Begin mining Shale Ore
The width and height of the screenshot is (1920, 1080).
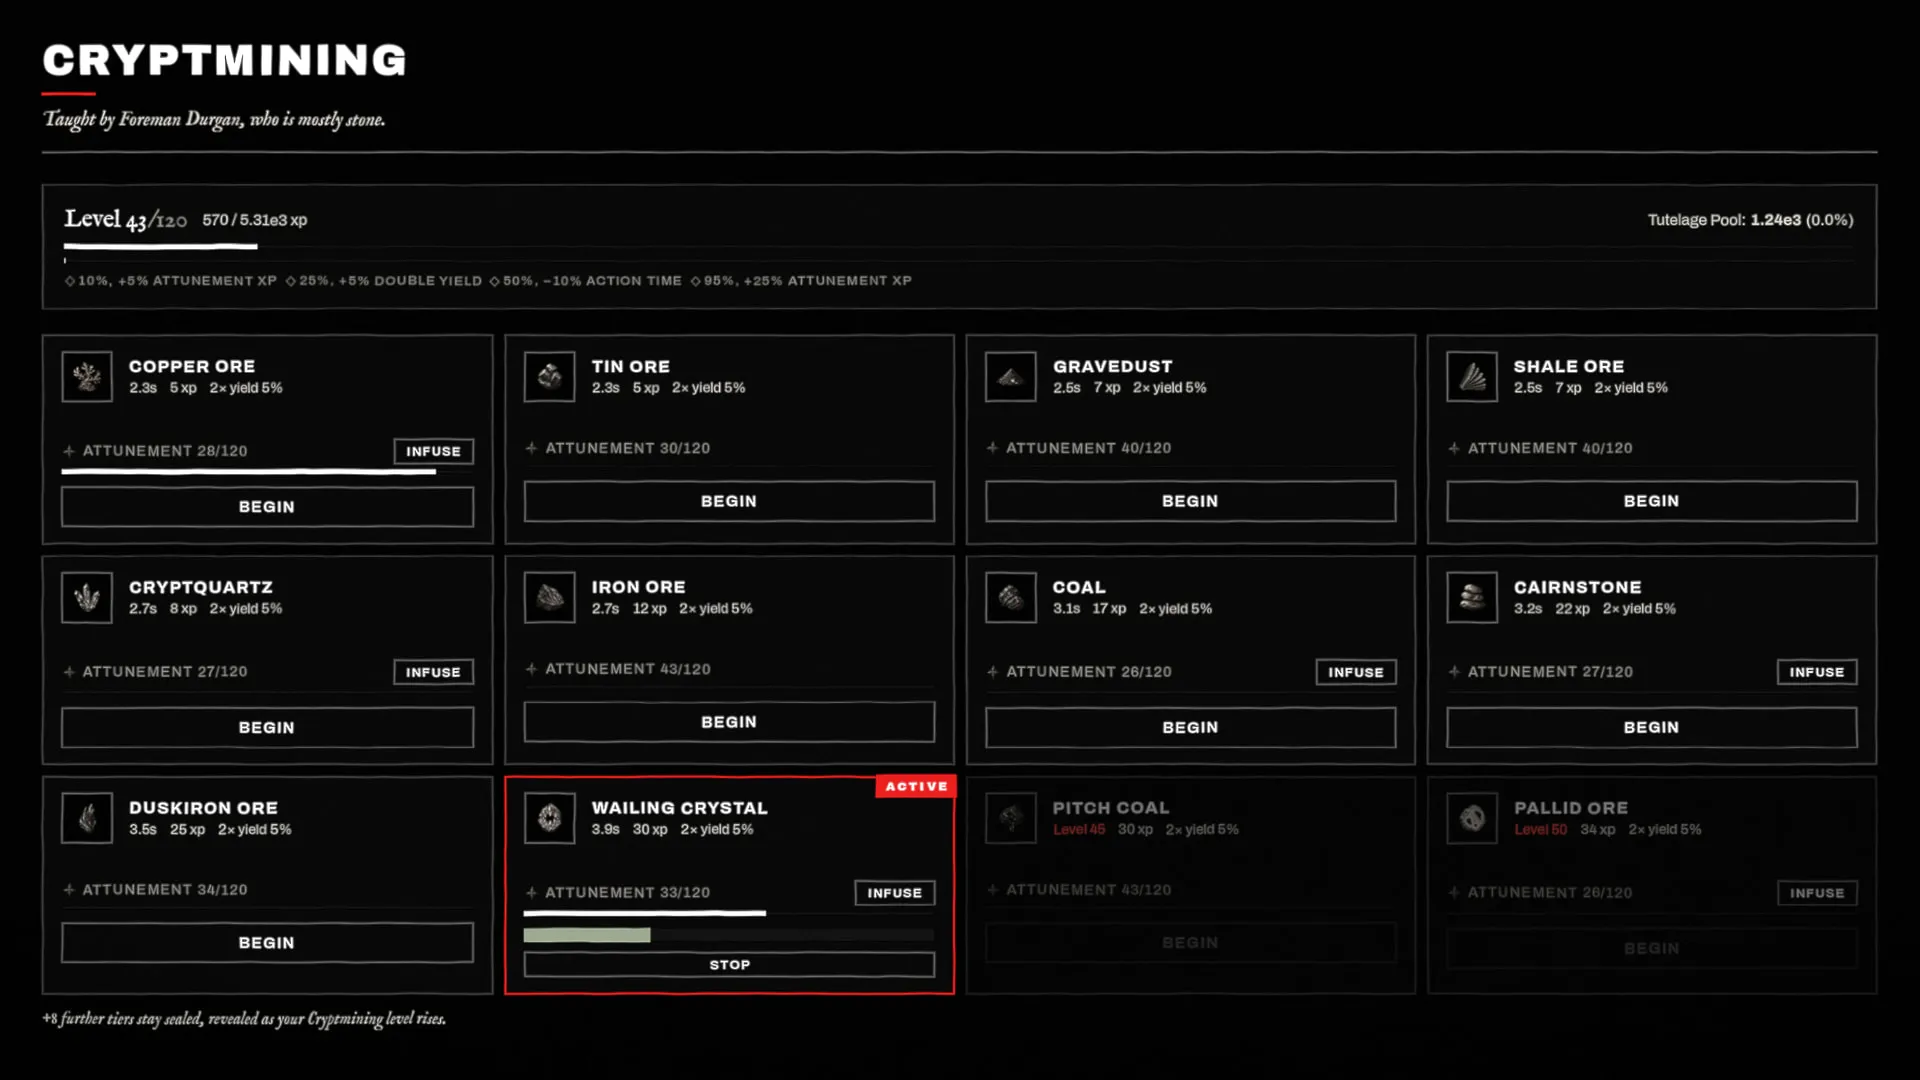[x=1652, y=501]
